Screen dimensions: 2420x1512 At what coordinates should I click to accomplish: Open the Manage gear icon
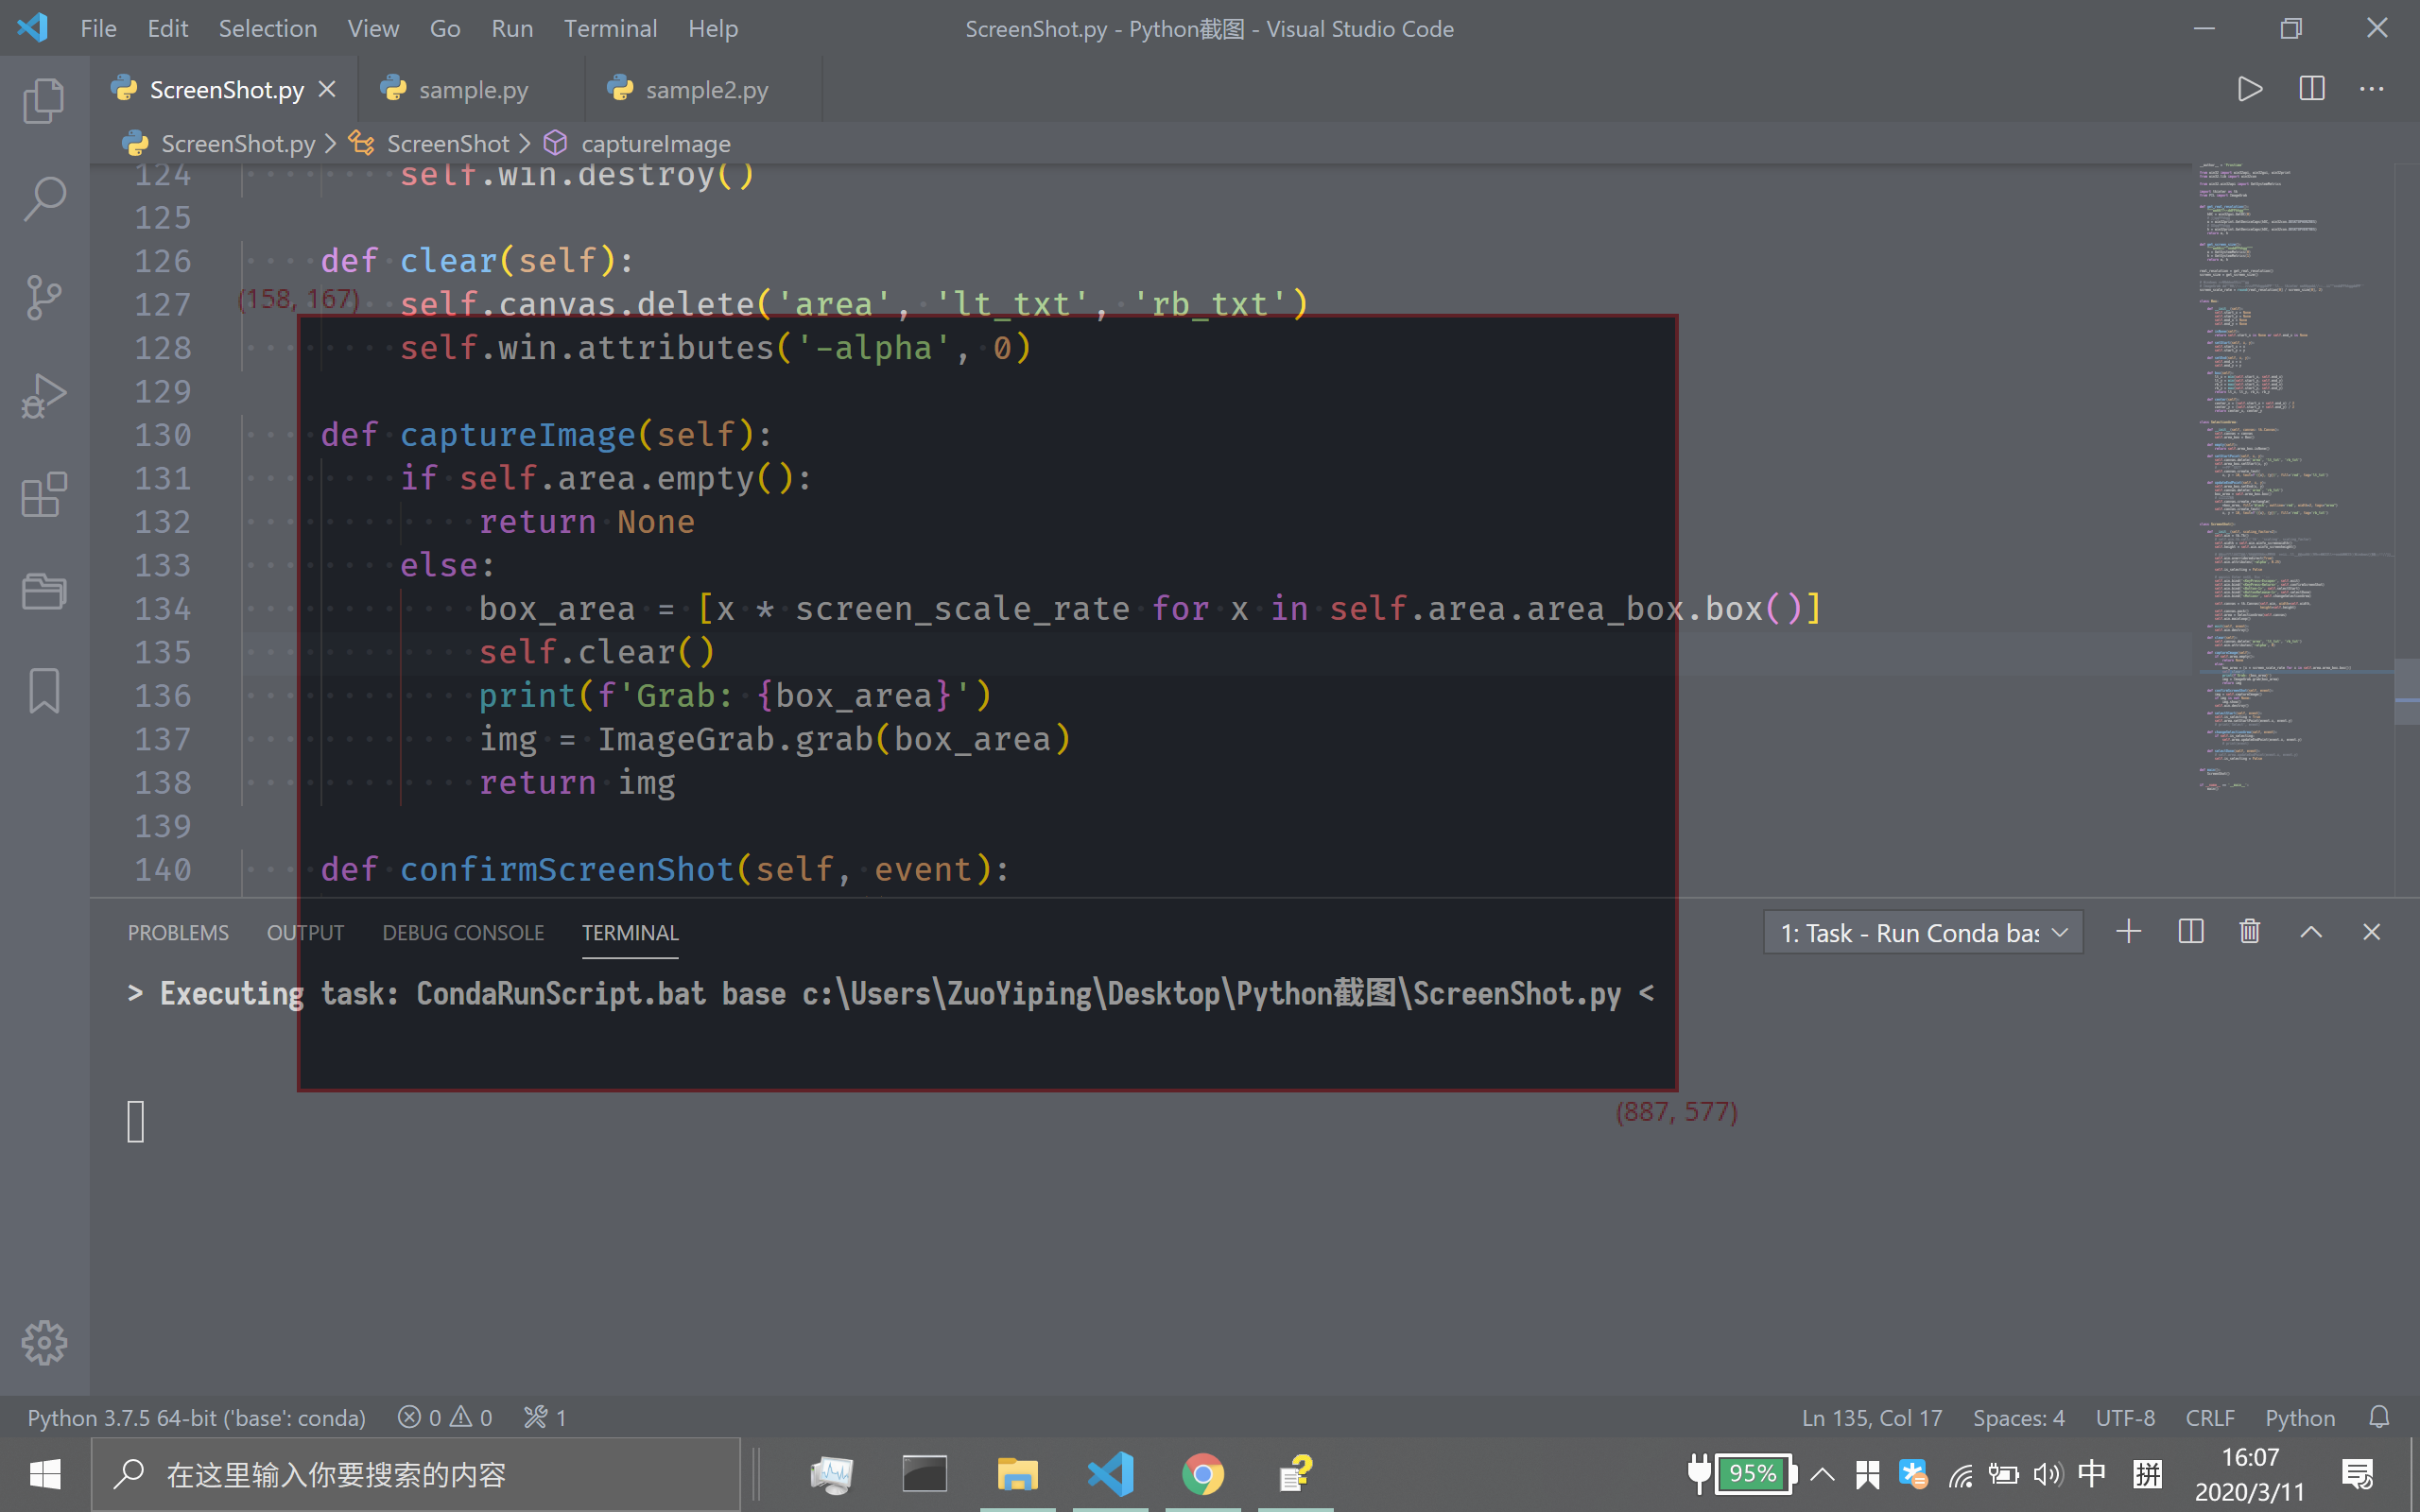44,1343
